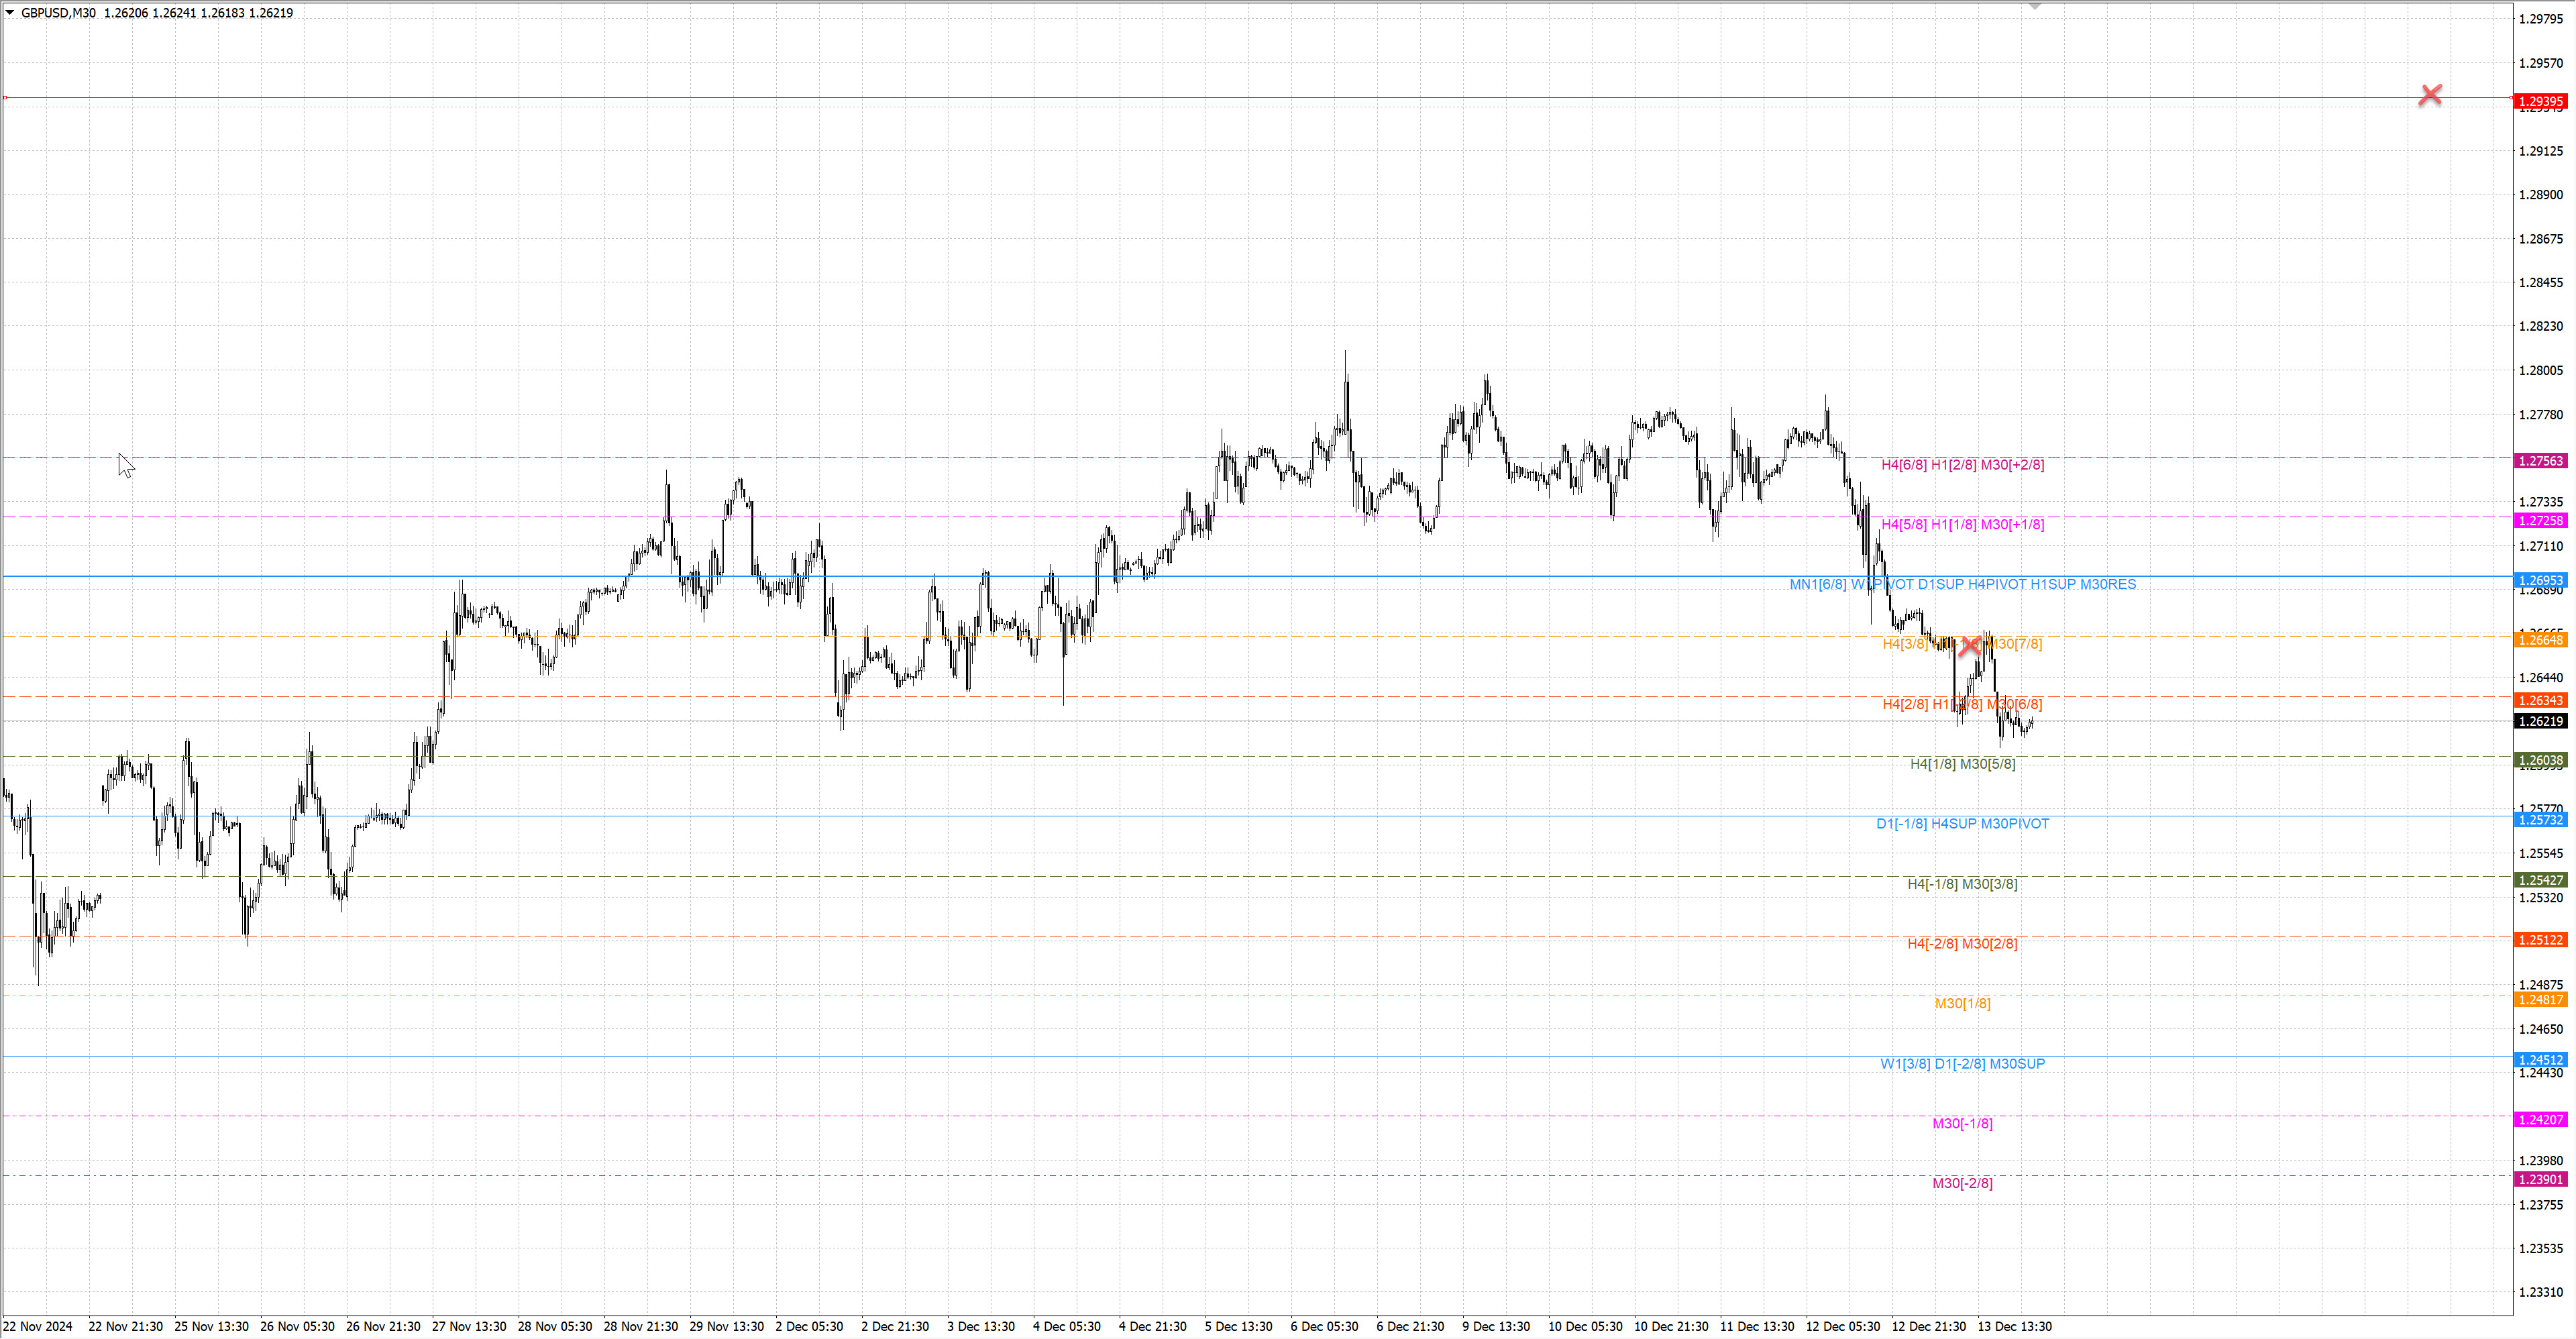Viewport: 2576px width, 1339px height.
Task: Click the magenta 1.27258 price tag
Action: pos(2540,521)
